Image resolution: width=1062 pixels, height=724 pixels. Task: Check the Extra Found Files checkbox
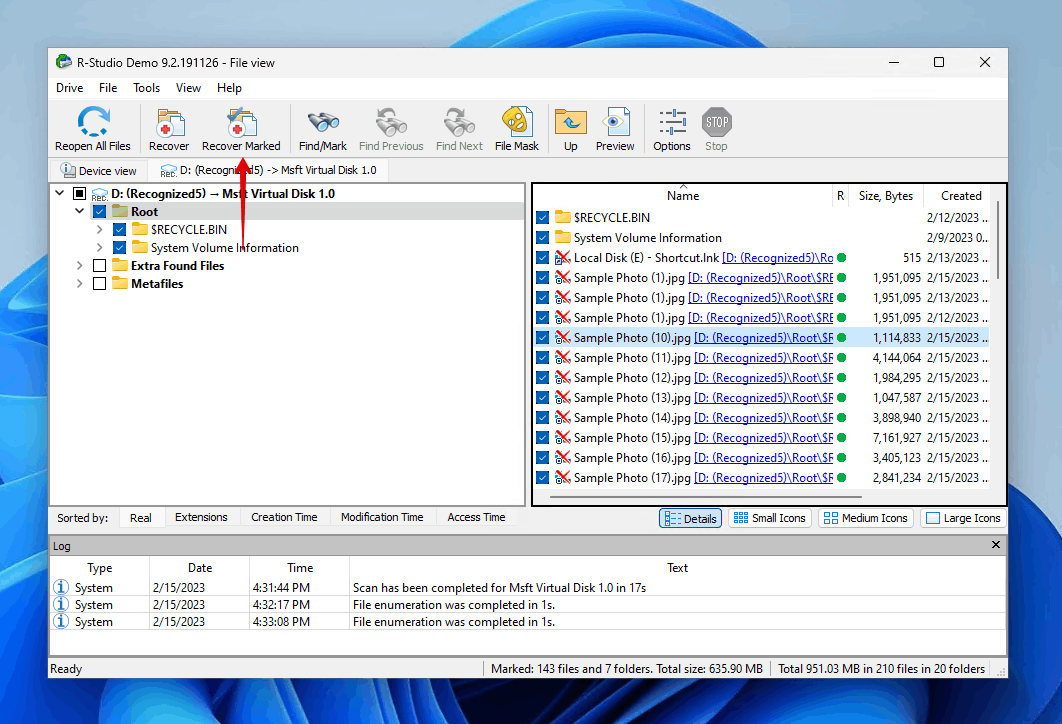(x=100, y=265)
